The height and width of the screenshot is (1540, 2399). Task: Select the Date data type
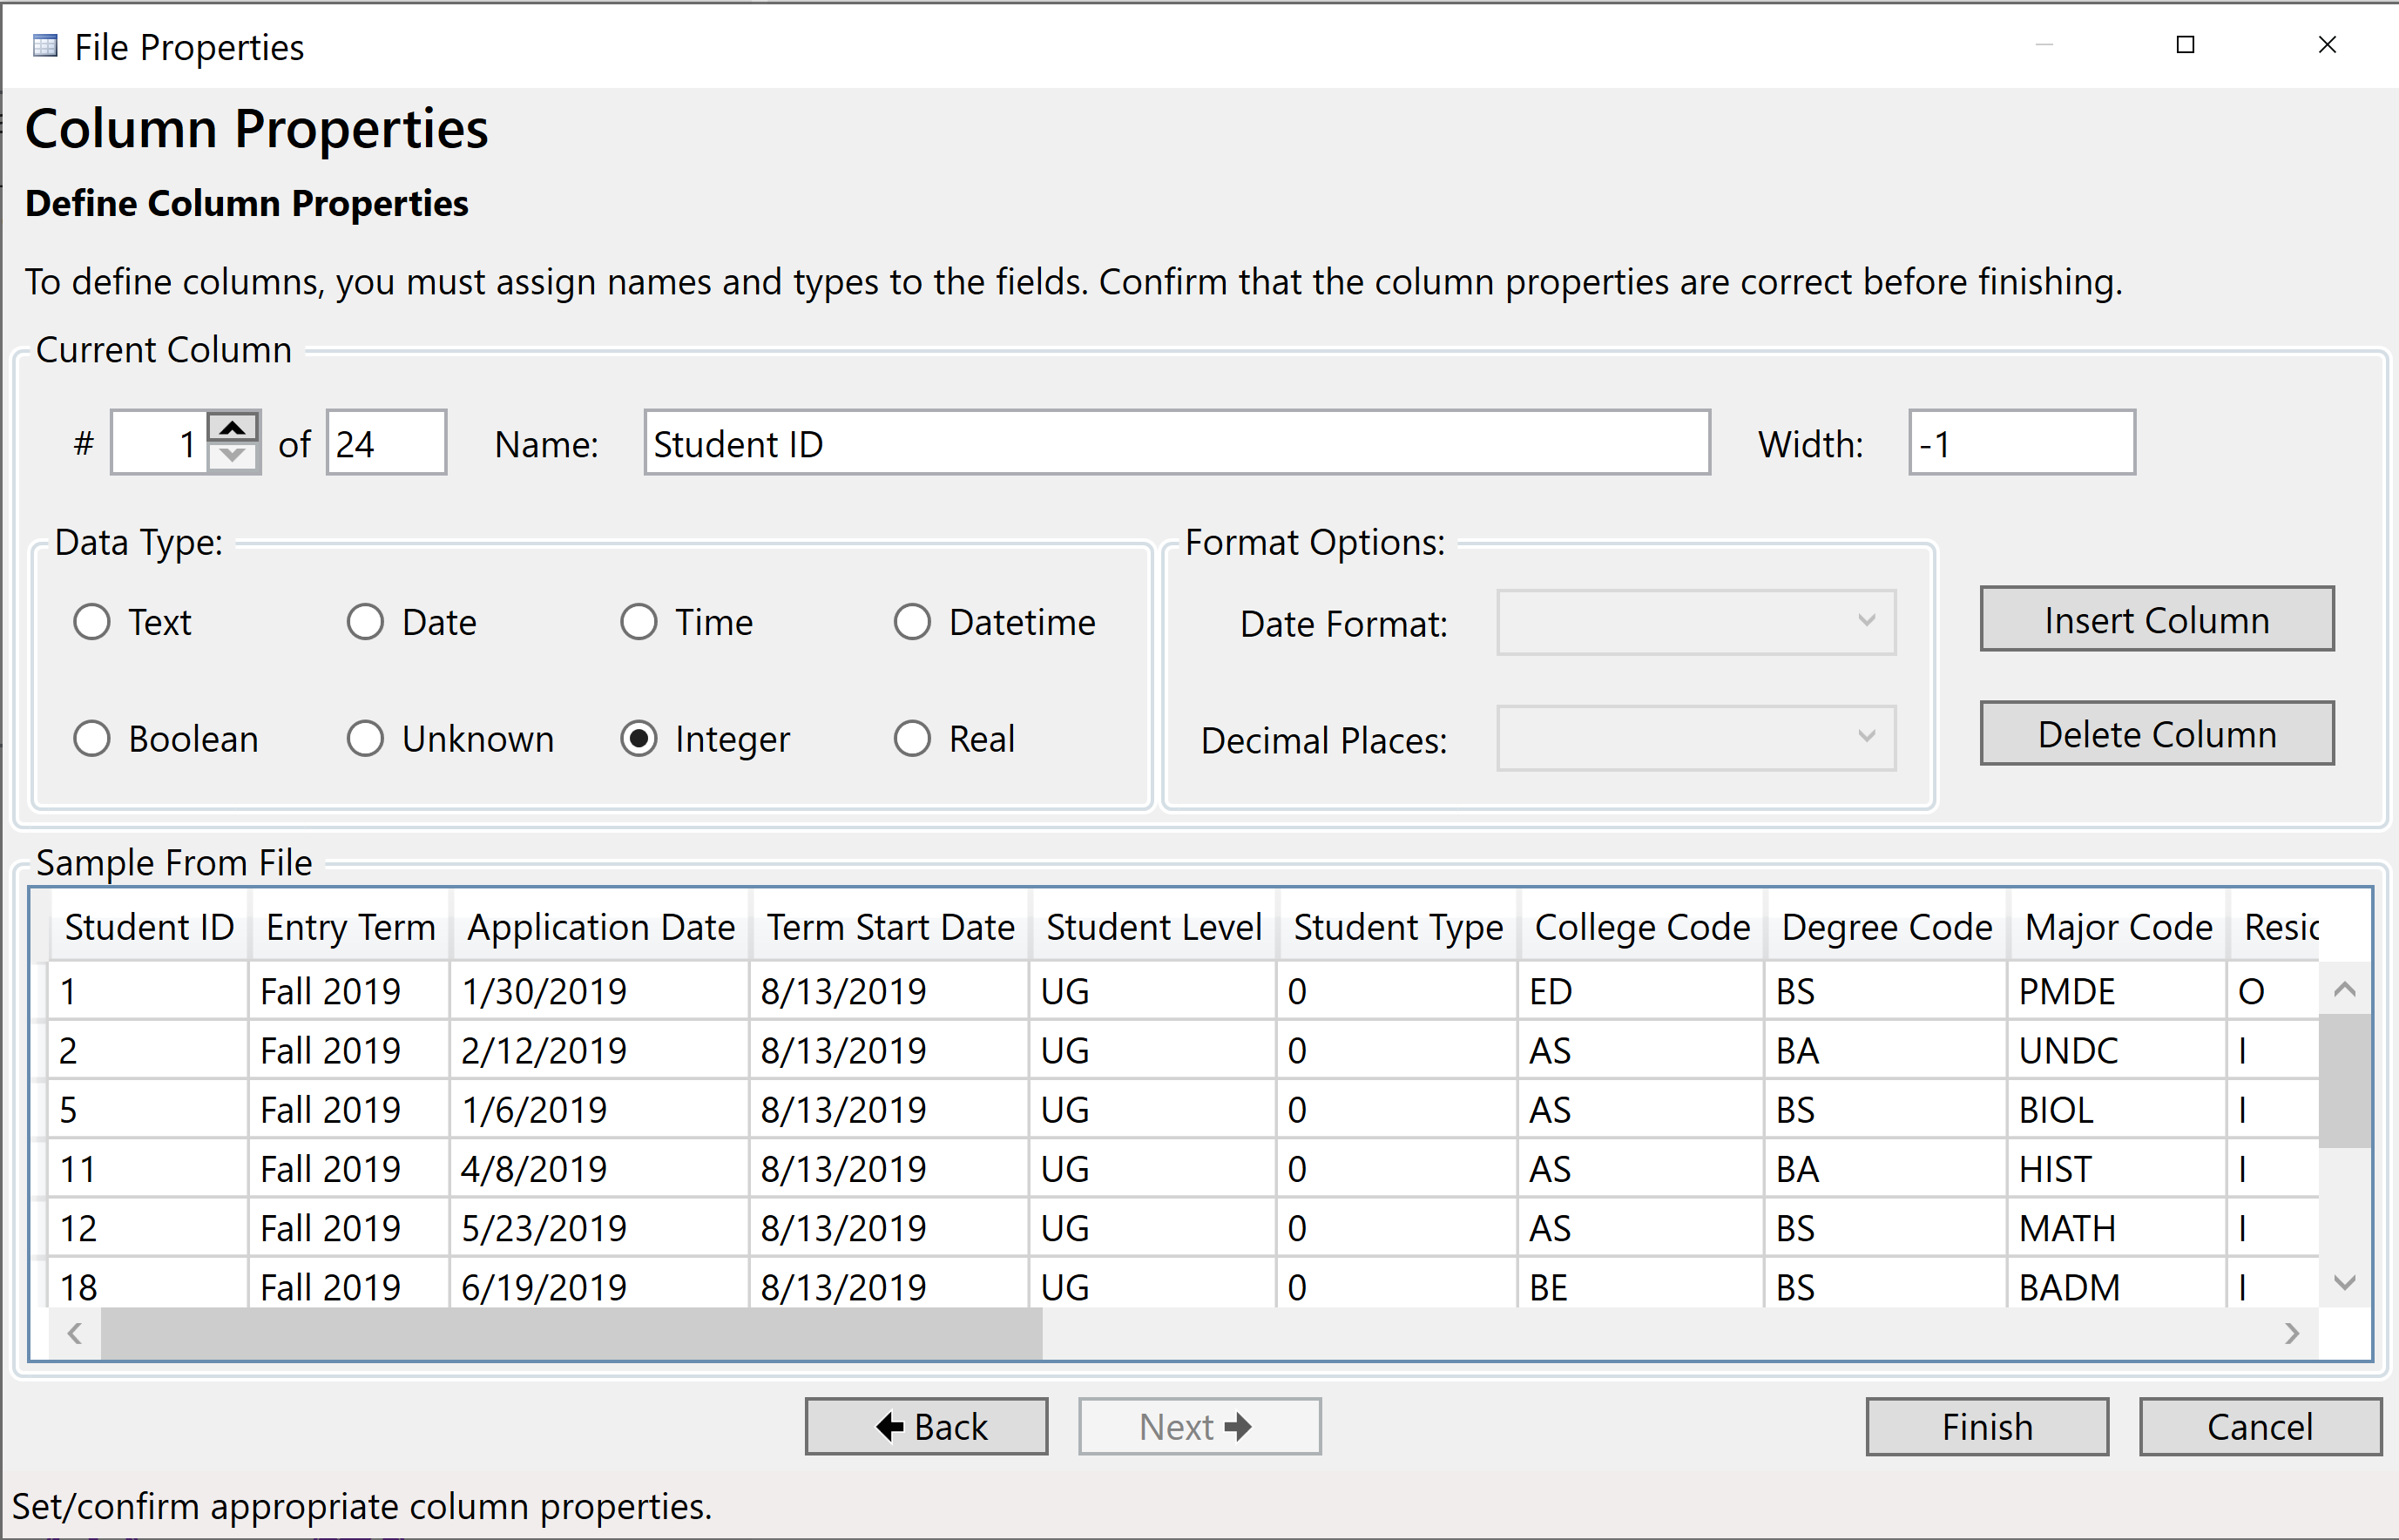point(366,621)
